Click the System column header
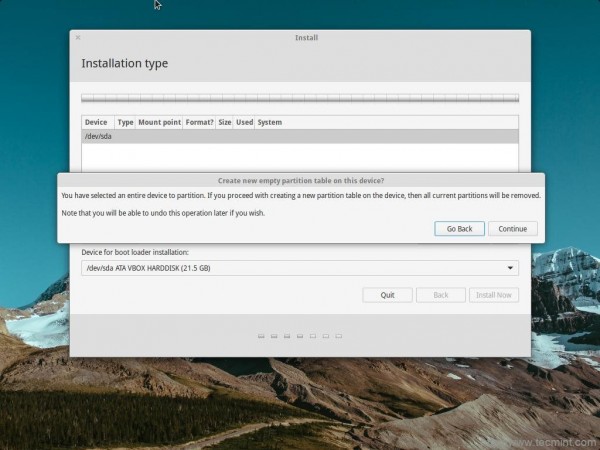Screen dimensions: 600x450 tap(386, 122)
